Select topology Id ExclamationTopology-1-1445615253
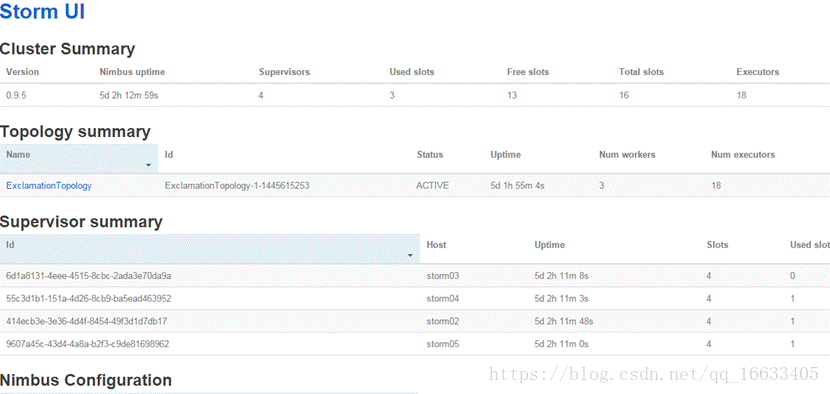The height and width of the screenshot is (394, 830). 237,186
